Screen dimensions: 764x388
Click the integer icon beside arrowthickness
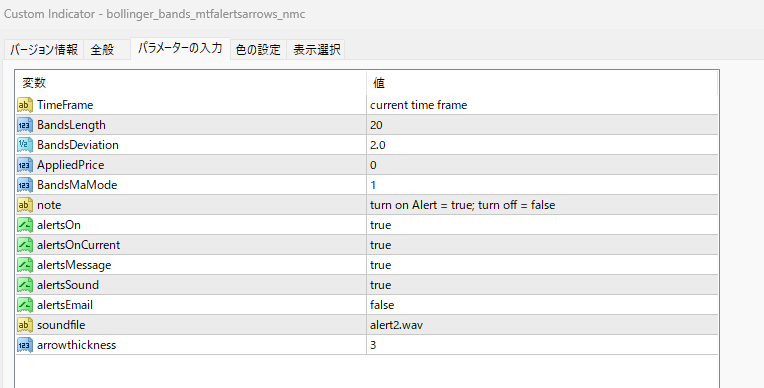(x=25, y=345)
